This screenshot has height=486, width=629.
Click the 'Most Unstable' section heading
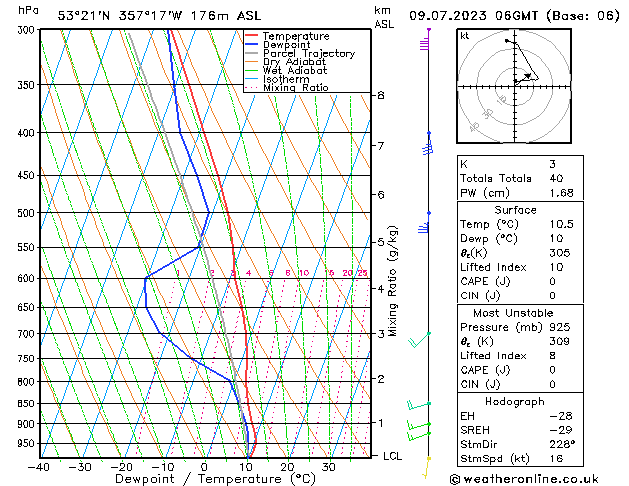pyautogui.click(x=513, y=313)
